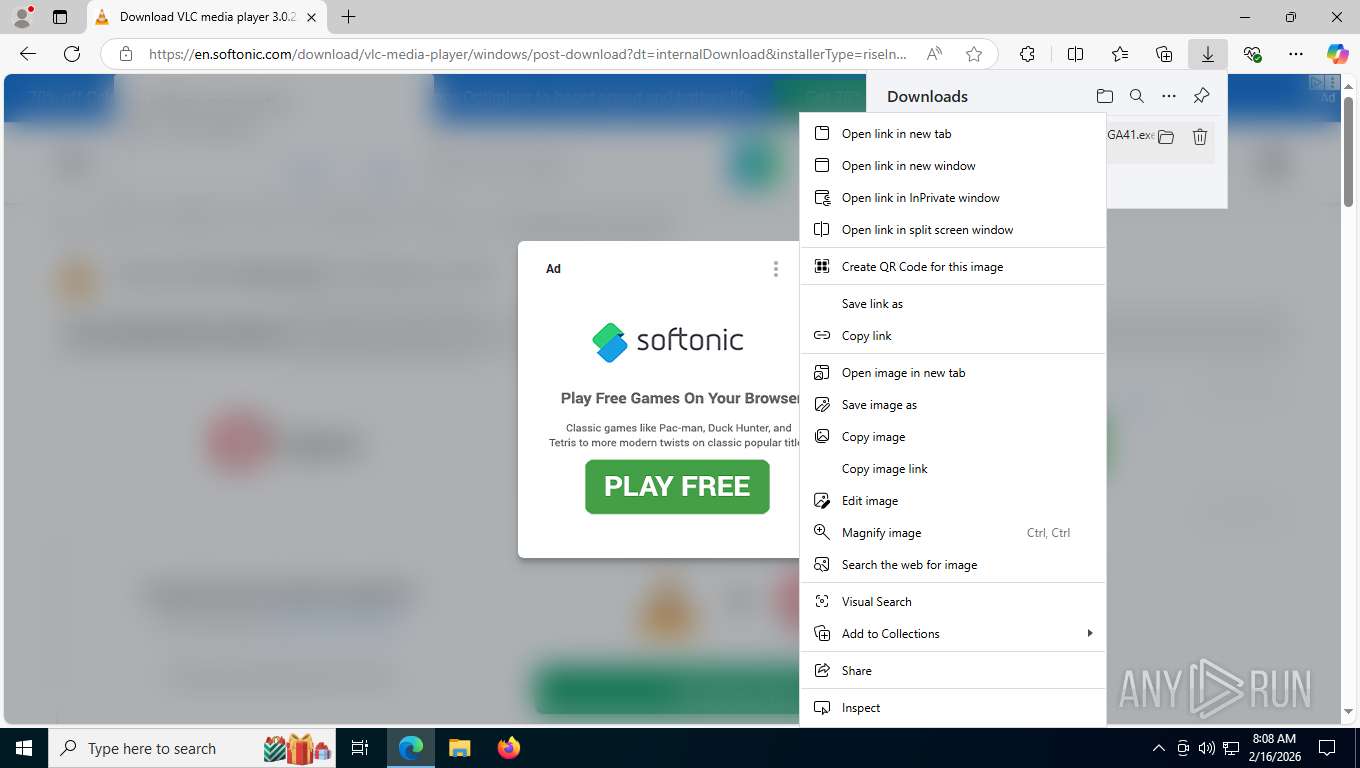Select 'Create QR Code for this image'

click(953, 267)
